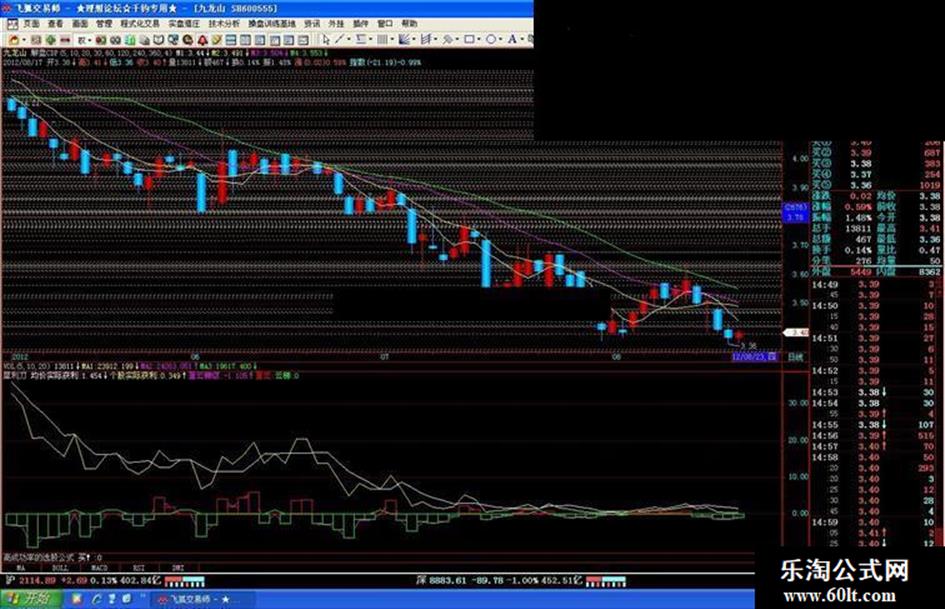This screenshot has width=945, height=609.
Task: Click the blue price marker on the axis
Action: click(796, 212)
